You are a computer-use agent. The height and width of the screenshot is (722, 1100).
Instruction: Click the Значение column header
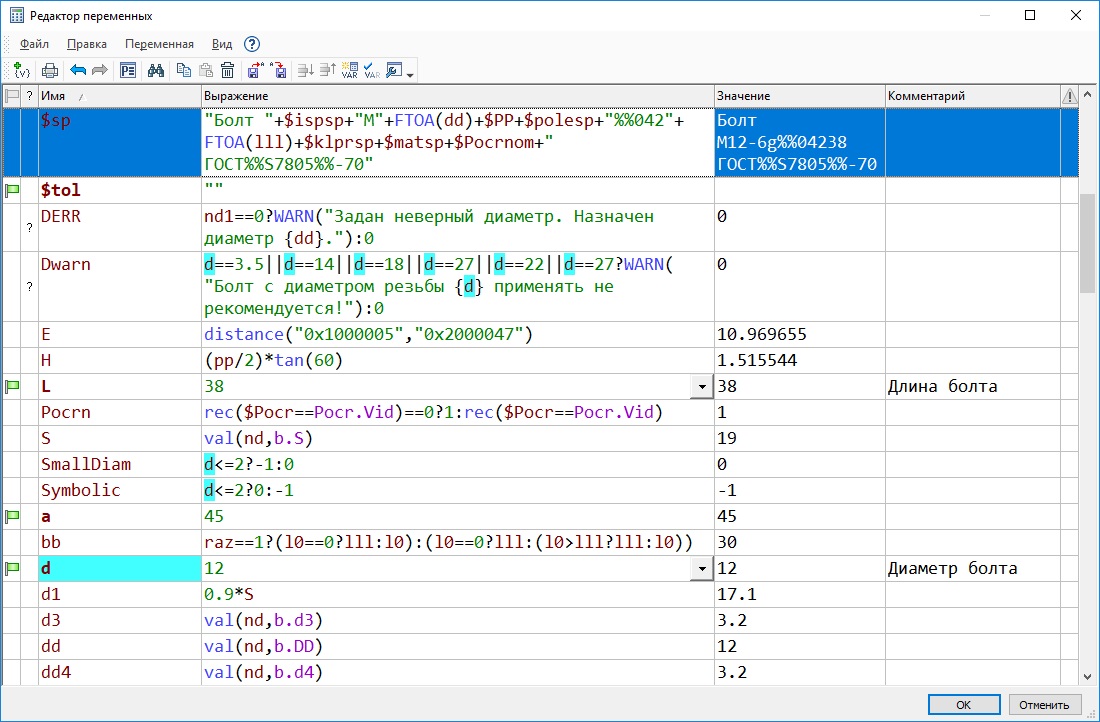click(x=800, y=95)
